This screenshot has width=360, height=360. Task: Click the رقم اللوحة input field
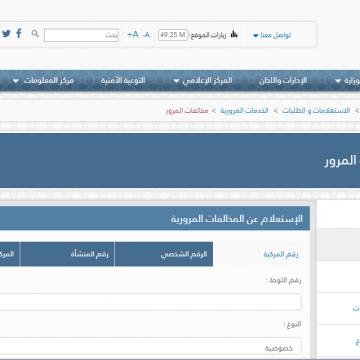pos(151,302)
